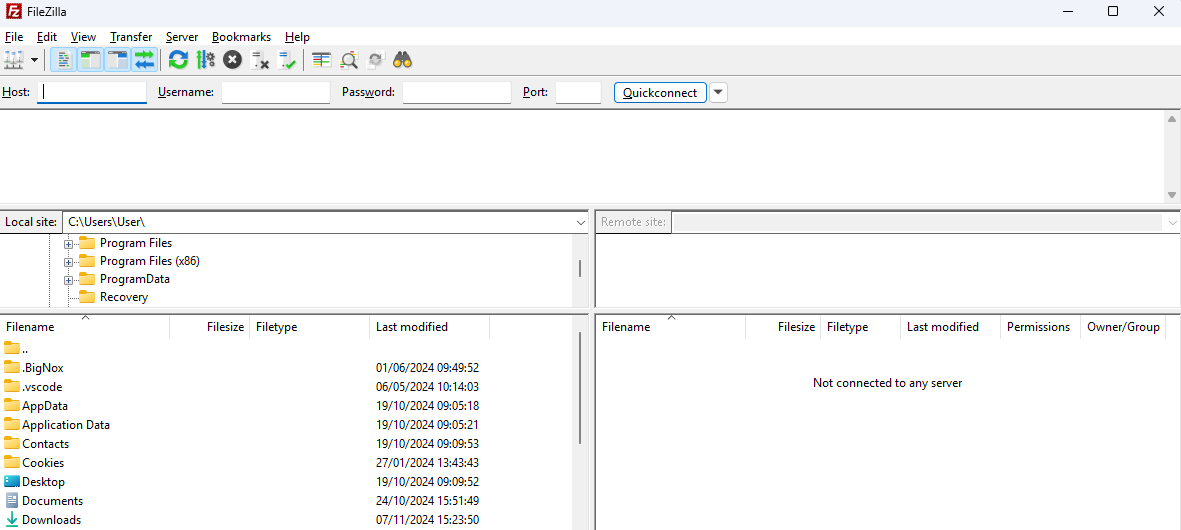Click the Quickconnect button
This screenshot has height=530, width=1181.
click(661, 93)
